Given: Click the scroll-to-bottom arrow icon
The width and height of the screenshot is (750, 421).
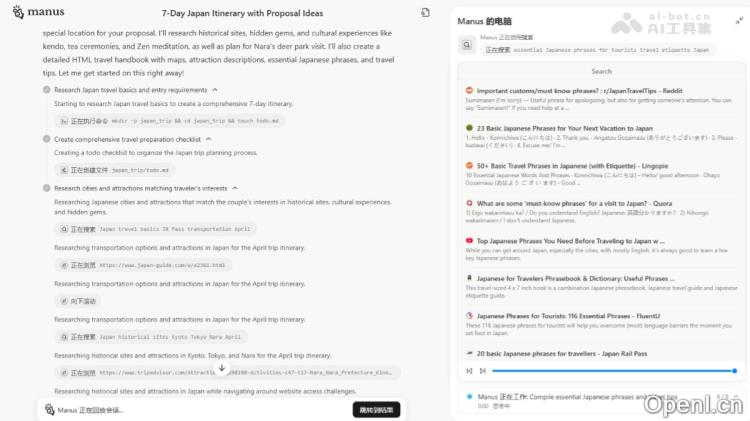Looking at the screenshot, I should coord(222,368).
